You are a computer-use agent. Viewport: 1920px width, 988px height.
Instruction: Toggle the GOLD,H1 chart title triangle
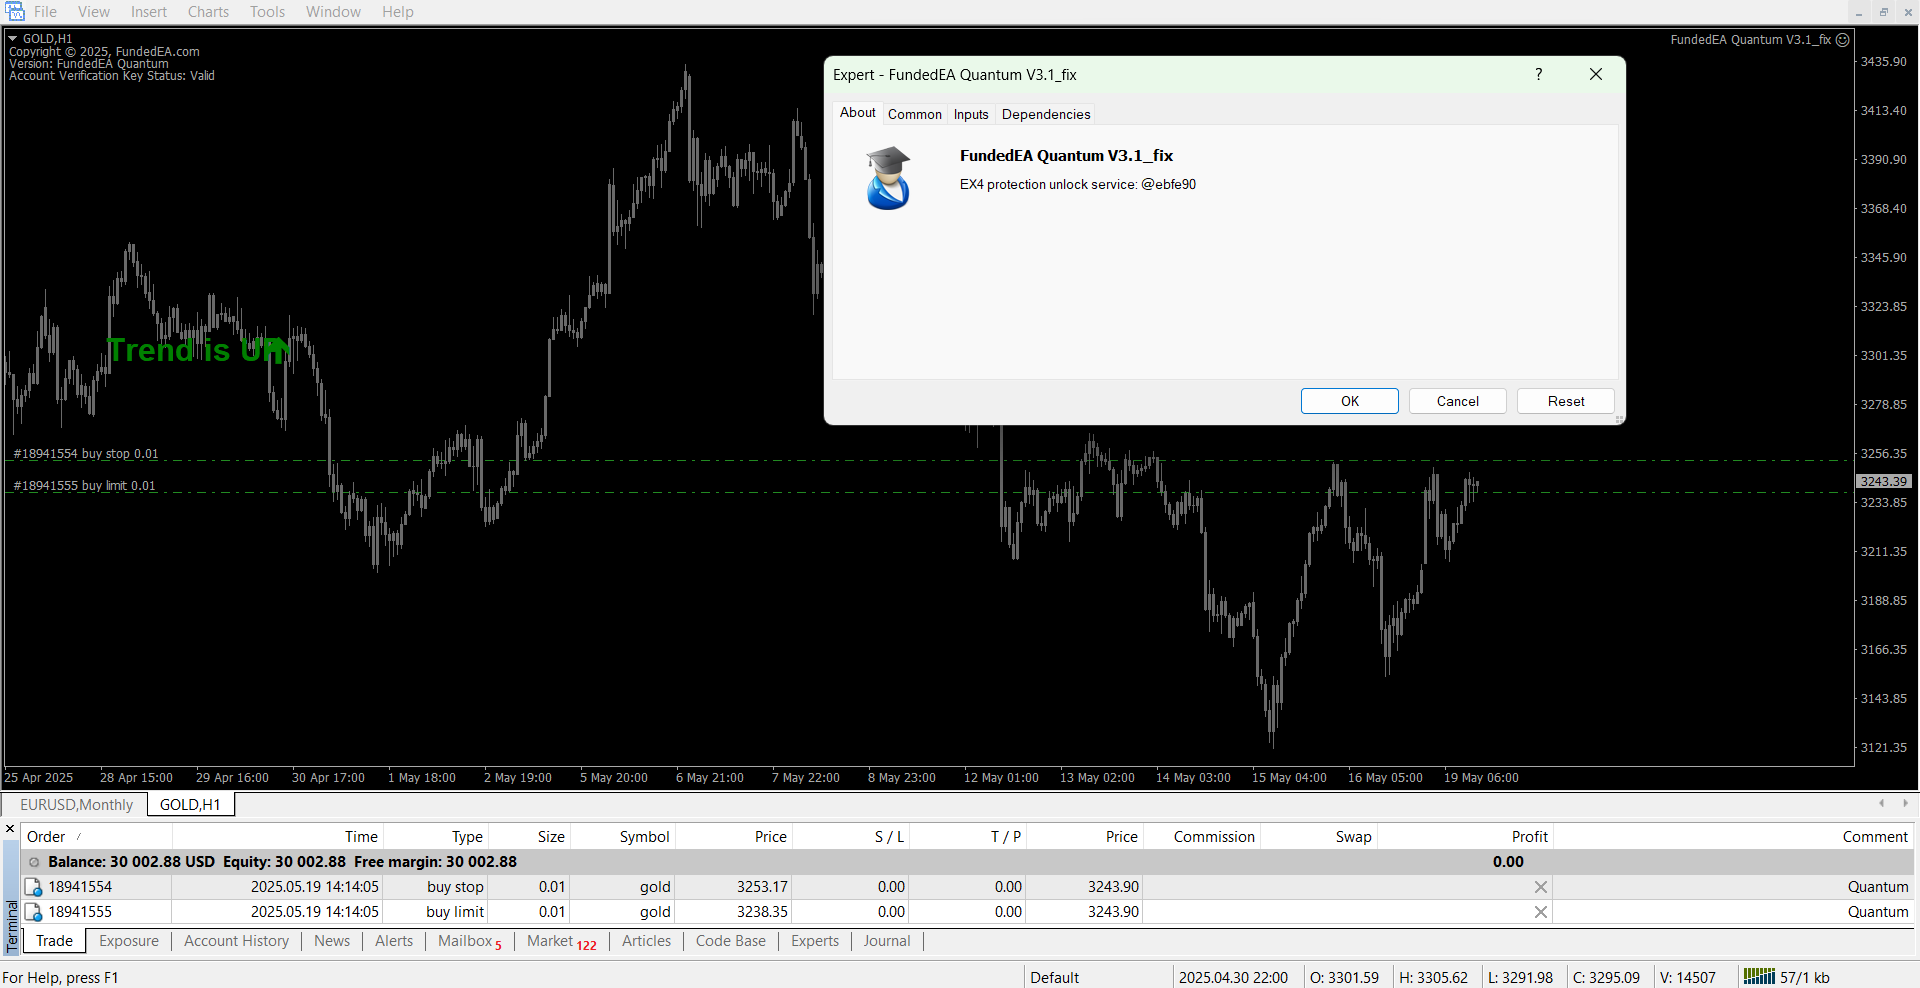[x=13, y=39]
